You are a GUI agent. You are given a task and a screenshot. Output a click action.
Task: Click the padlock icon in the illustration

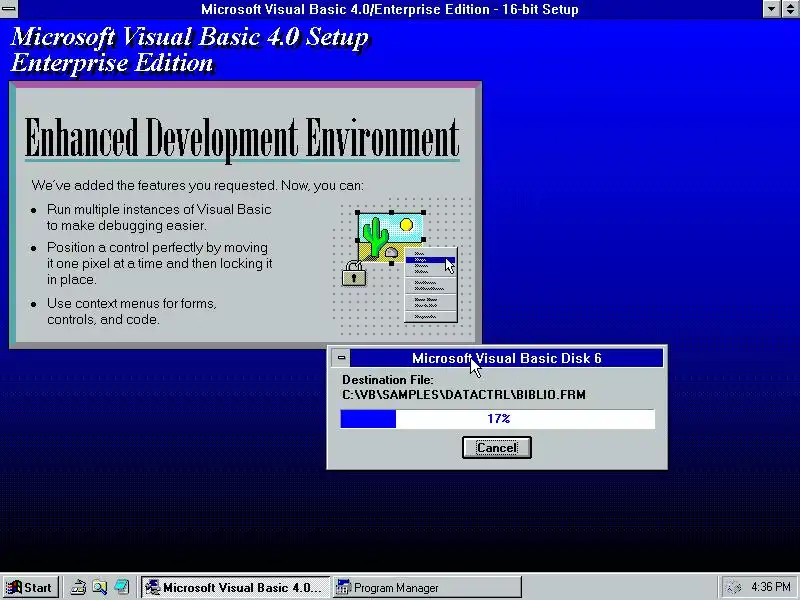[354, 273]
